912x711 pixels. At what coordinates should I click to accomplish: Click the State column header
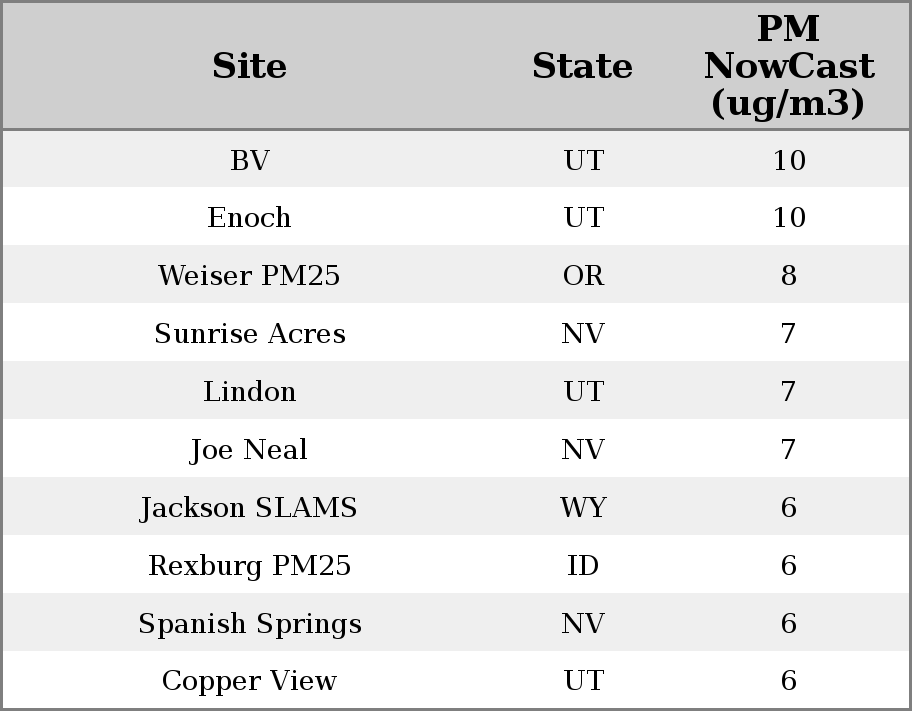pos(582,66)
